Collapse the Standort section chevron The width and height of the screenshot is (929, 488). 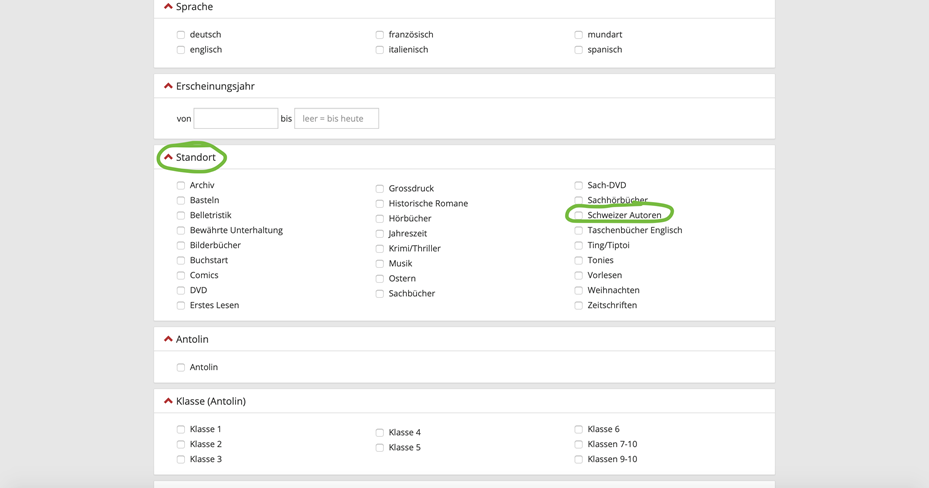click(x=168, y=157)
